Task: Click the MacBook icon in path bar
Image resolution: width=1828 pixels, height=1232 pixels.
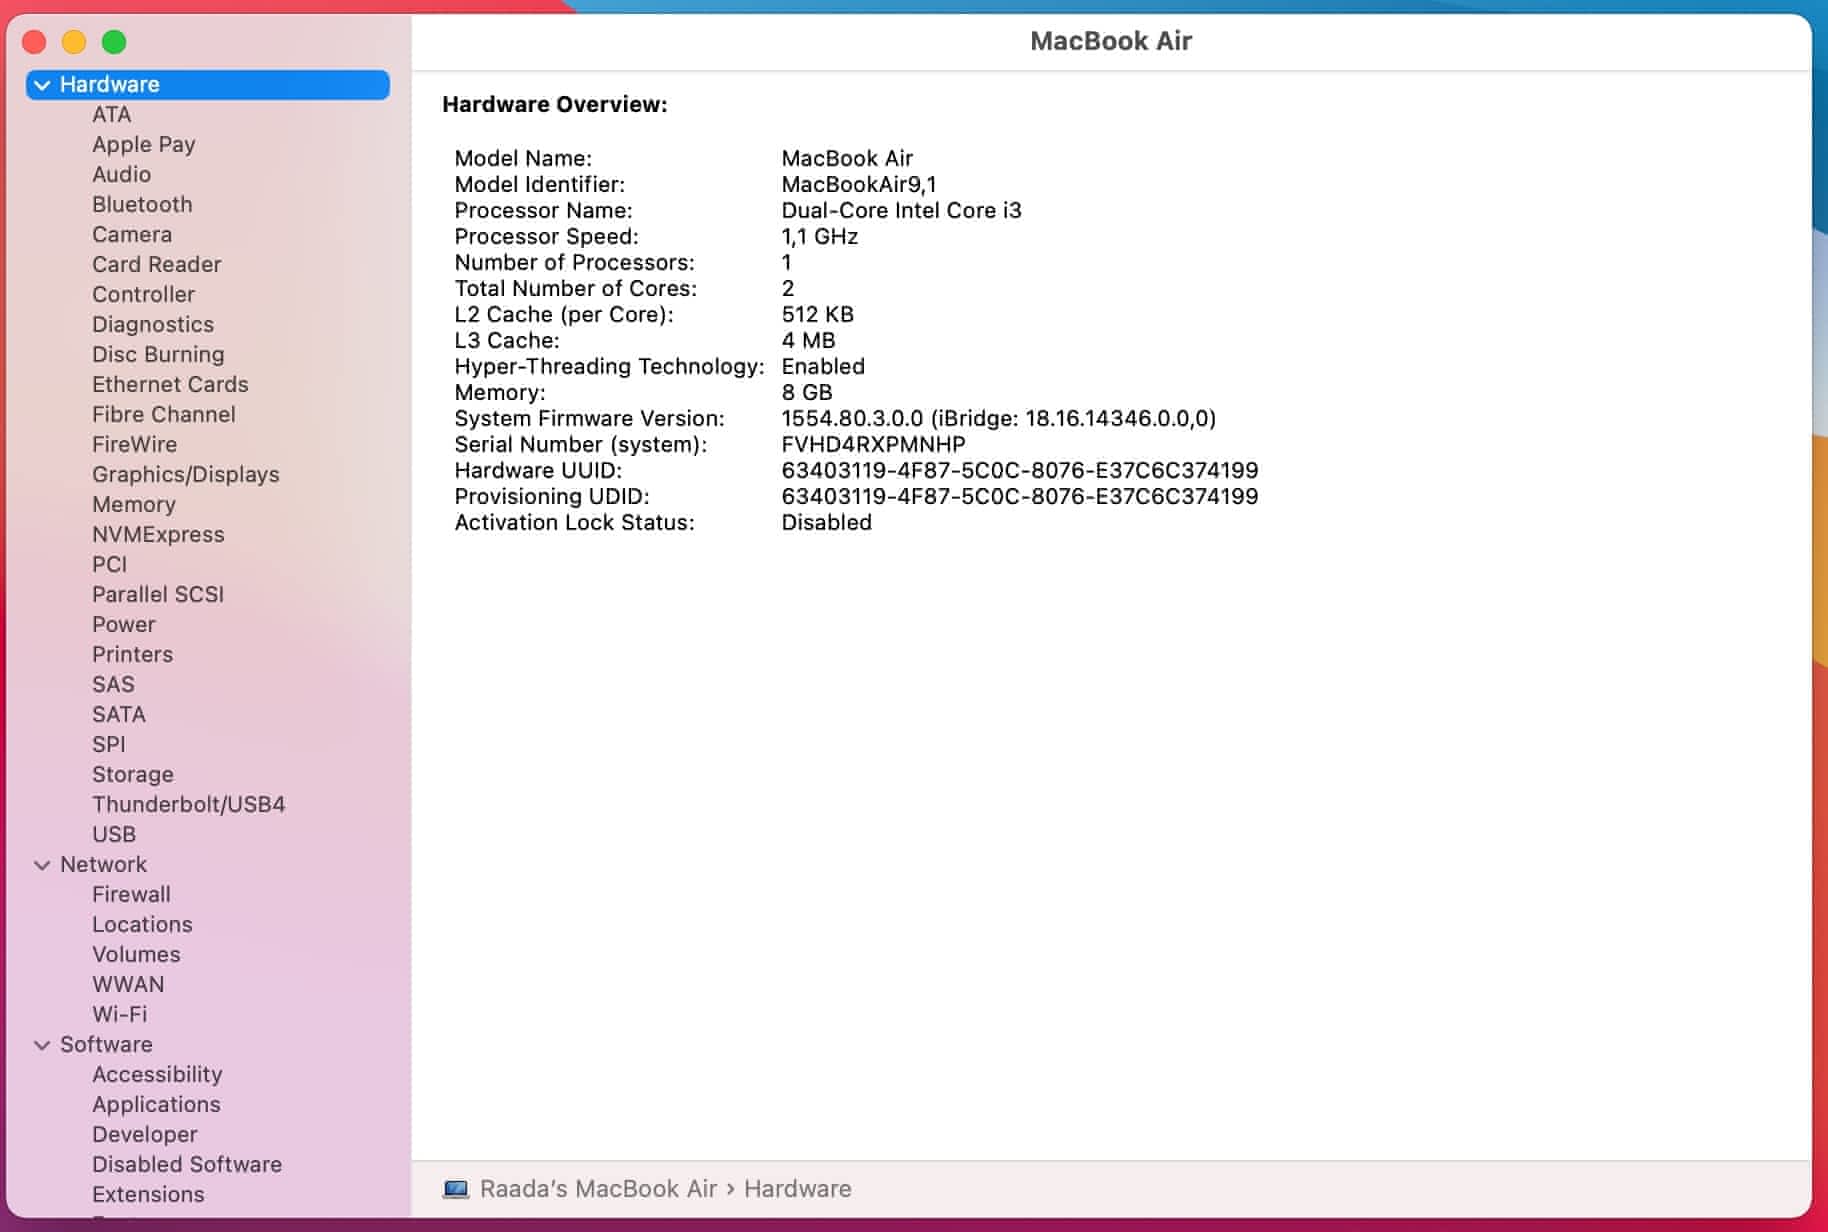Action: click(456, 1189)
